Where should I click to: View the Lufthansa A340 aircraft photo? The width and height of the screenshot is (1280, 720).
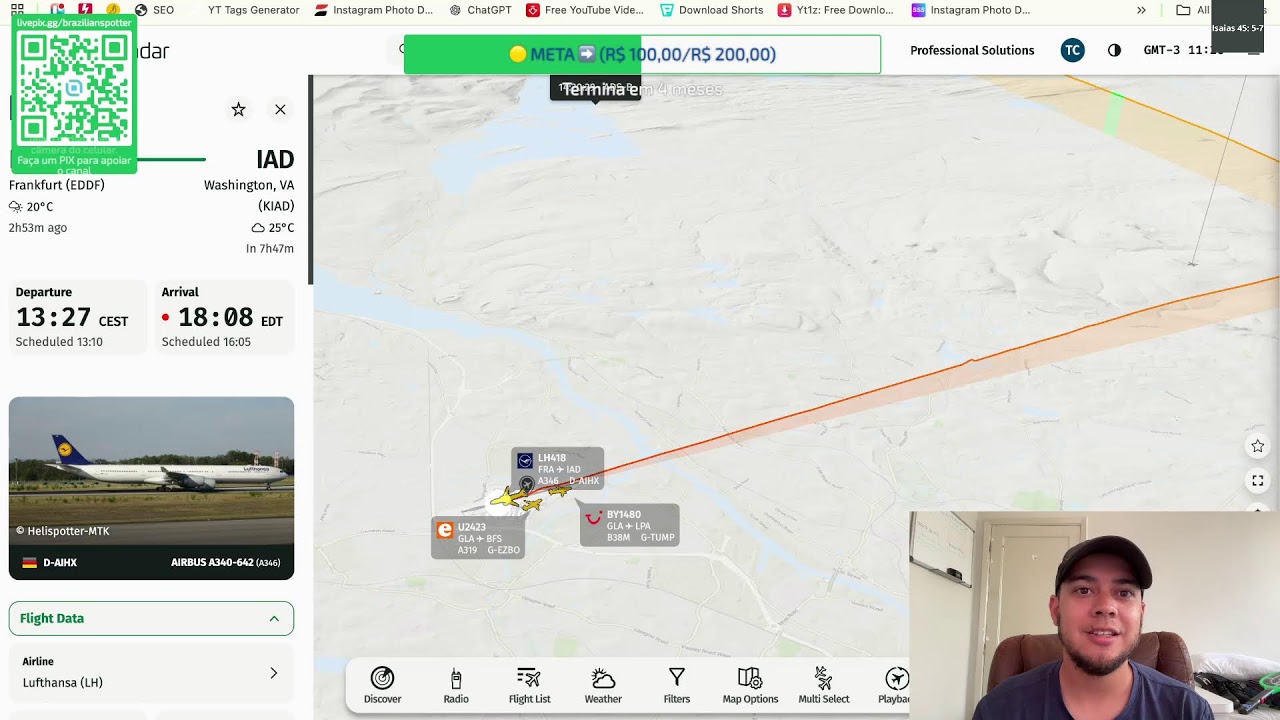point(151,470)
